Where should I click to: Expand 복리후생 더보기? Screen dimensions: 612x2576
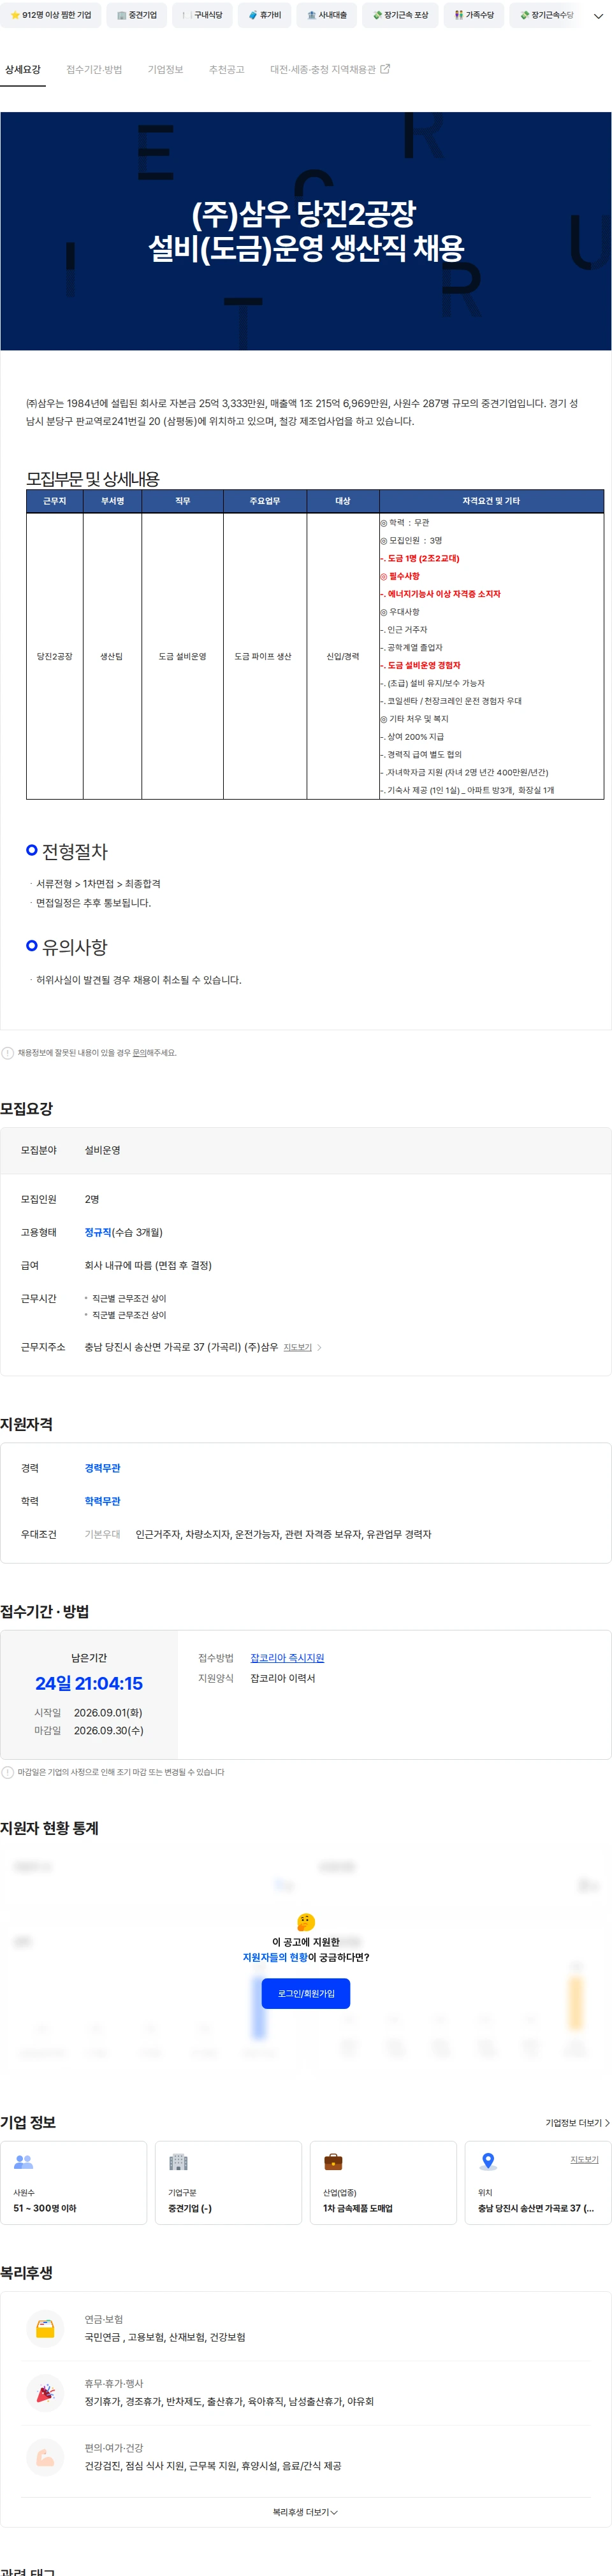click(x=305, y=2511)
